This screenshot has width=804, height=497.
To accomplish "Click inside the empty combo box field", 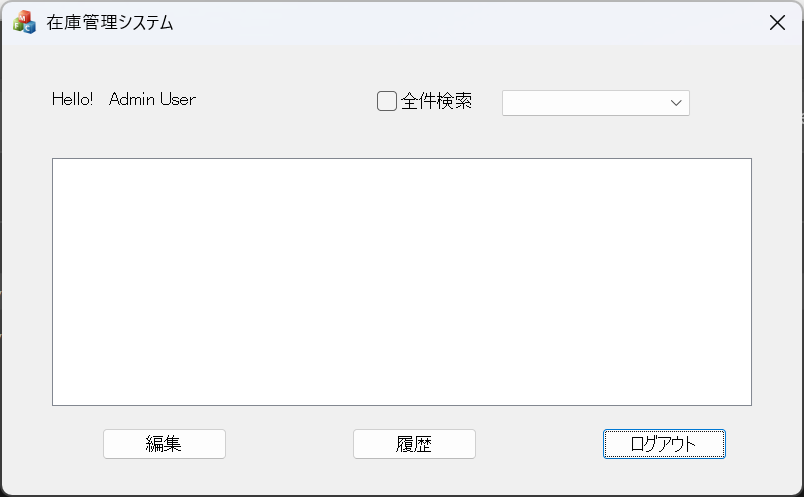I will coord(582,103).
